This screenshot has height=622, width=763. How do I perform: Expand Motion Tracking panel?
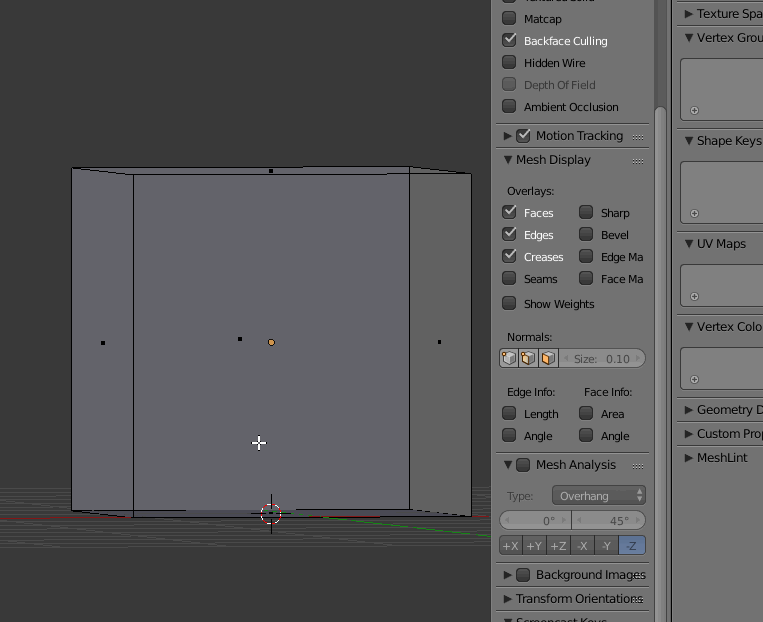pyautogui.click(x=508, y=136)
